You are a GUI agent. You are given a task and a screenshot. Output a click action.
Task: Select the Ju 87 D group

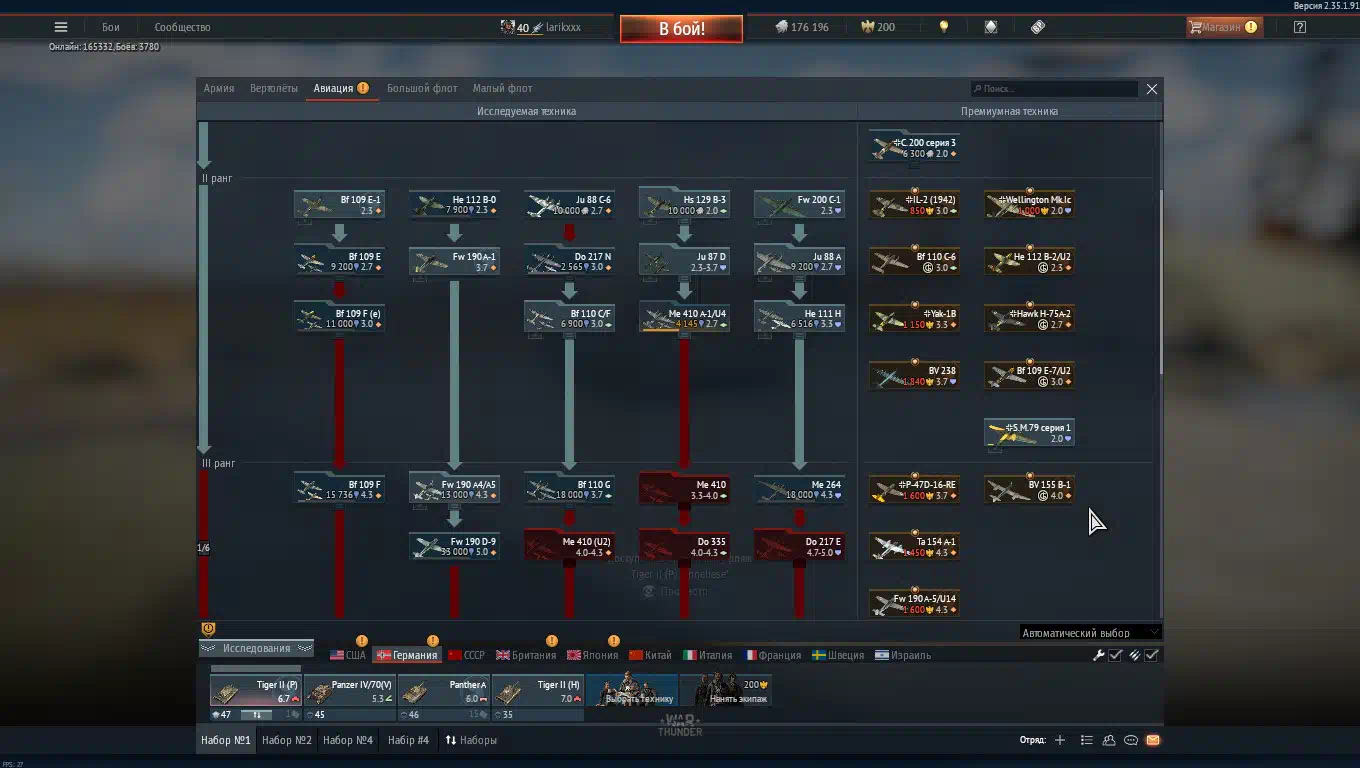684,262
